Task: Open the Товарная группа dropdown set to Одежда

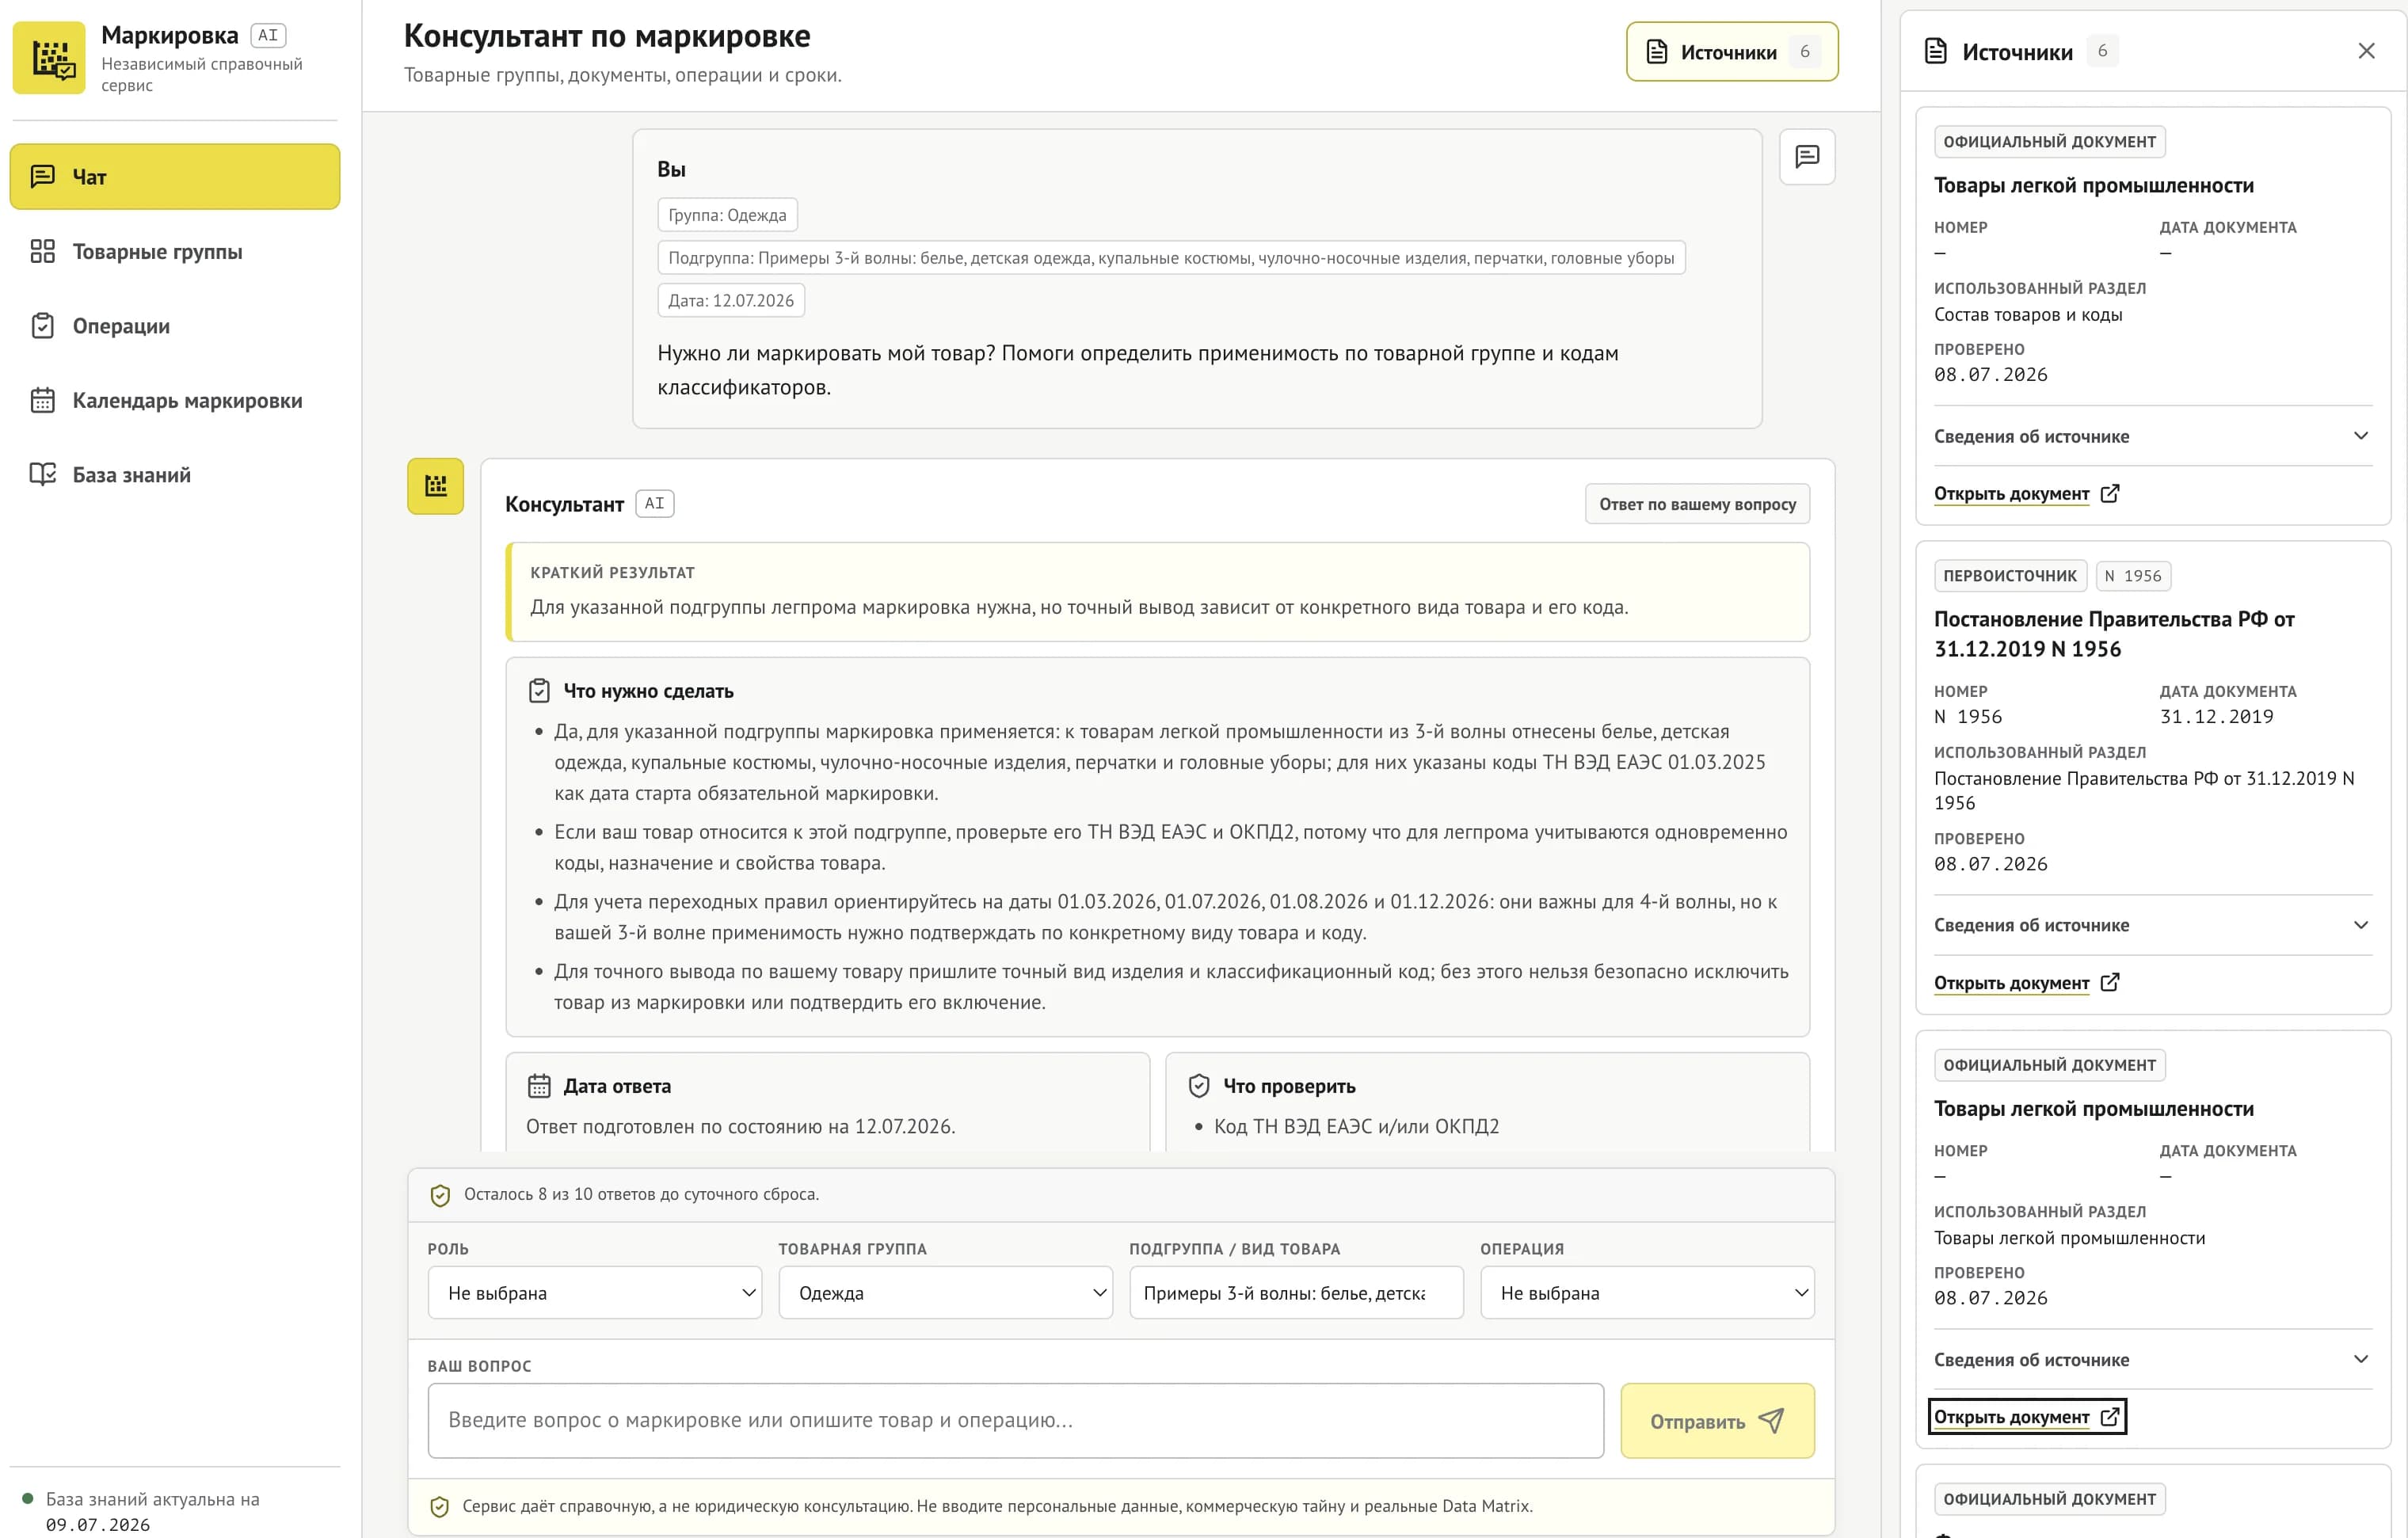Action: [x=946, y=1293]
